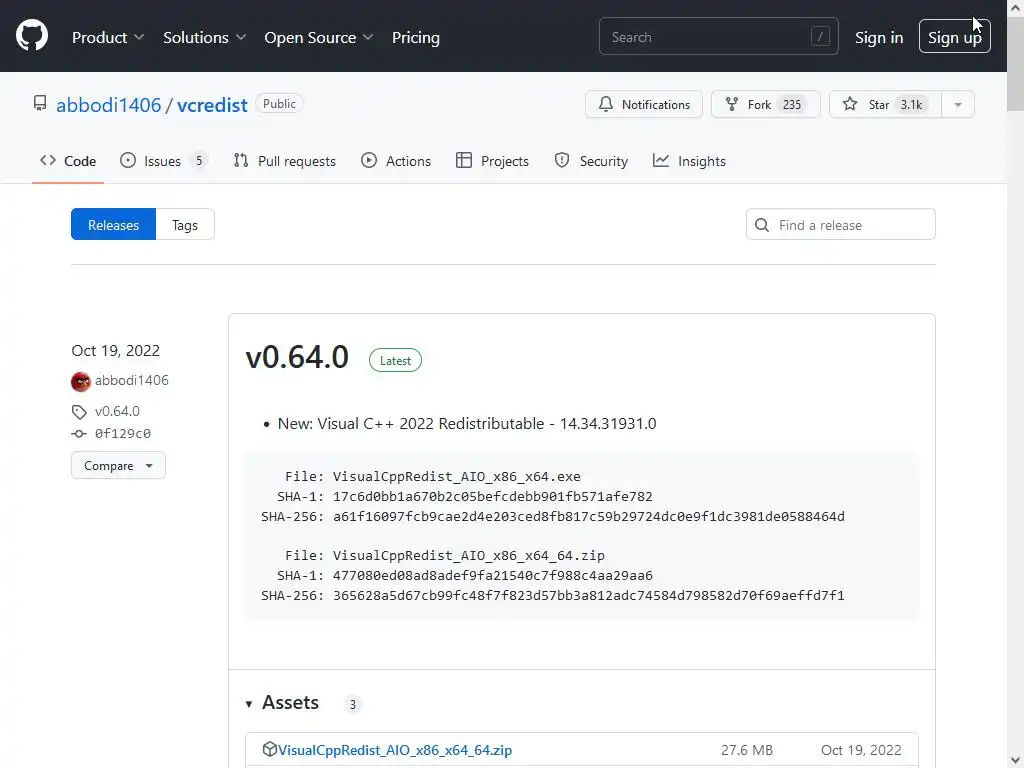Open the Solutions dropdown menu

(x=204, y=37)
